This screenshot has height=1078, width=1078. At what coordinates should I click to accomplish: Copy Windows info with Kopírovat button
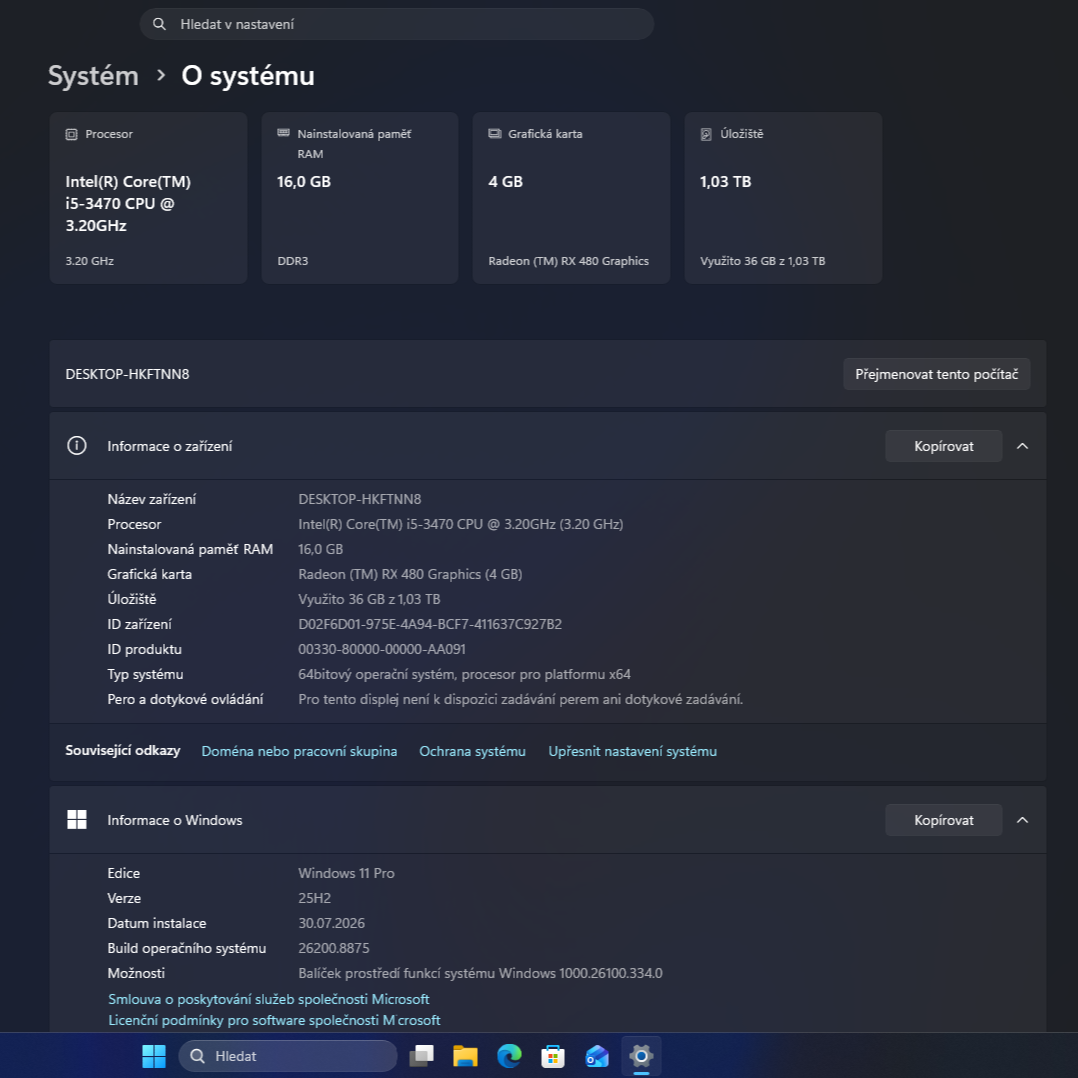click(x=943, y=820)
